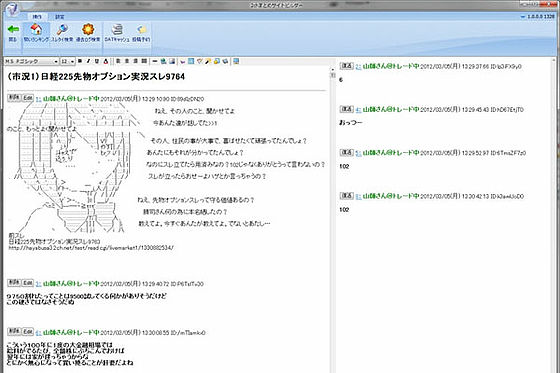Image resolution: width=560 pixels, height=373 pixels.
Task: Click the splitter arrow between the two panes
Action: tap(333, 71)
